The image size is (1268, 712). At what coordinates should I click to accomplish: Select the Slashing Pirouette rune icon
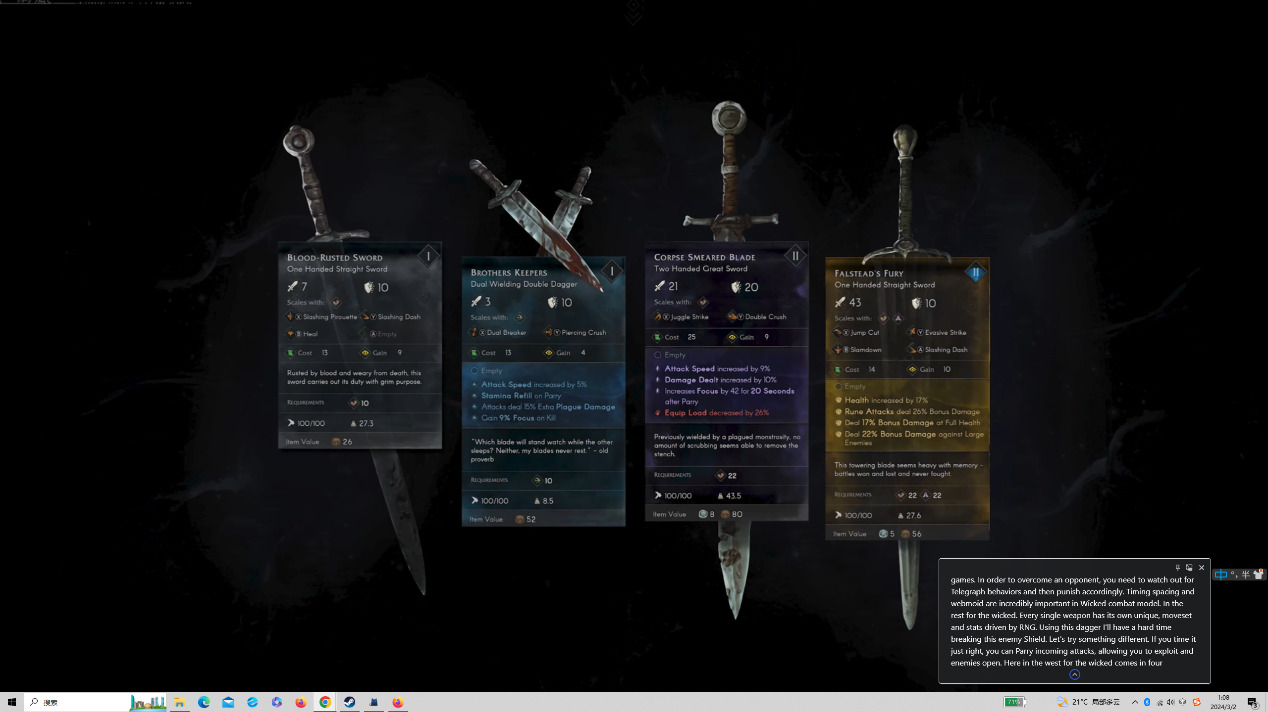click(x=291, y=317)
